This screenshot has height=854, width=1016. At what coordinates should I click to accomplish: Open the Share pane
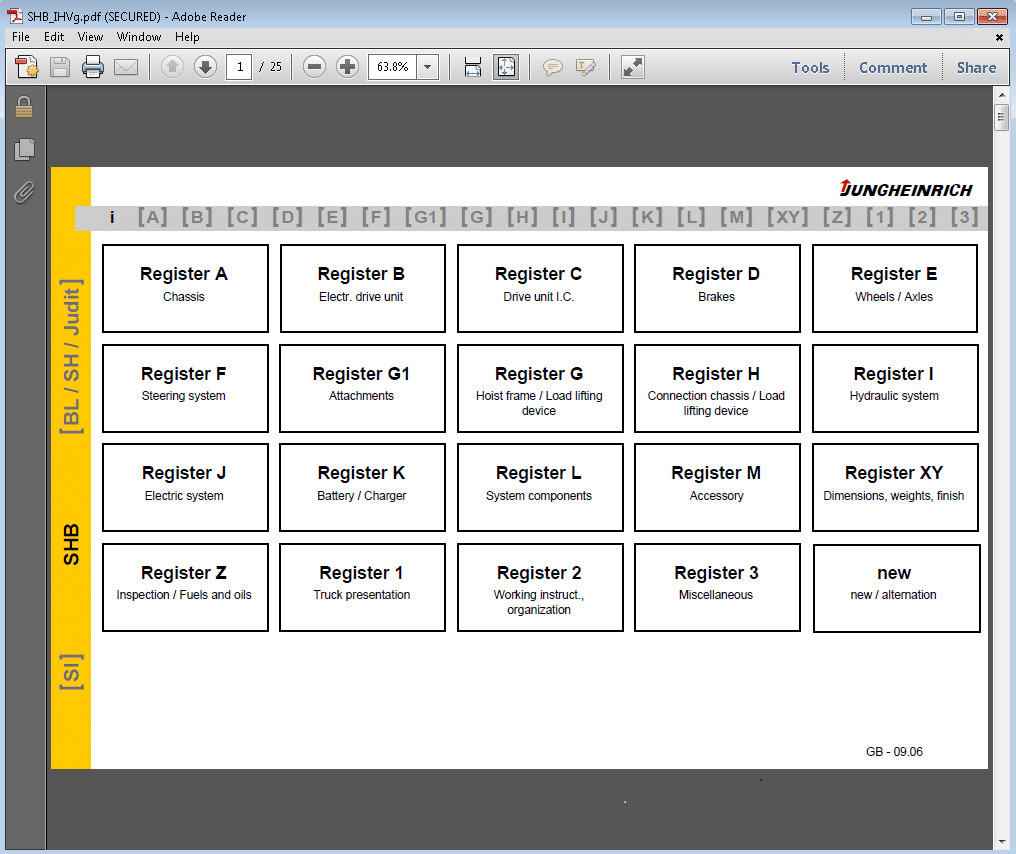coord(976,67)
